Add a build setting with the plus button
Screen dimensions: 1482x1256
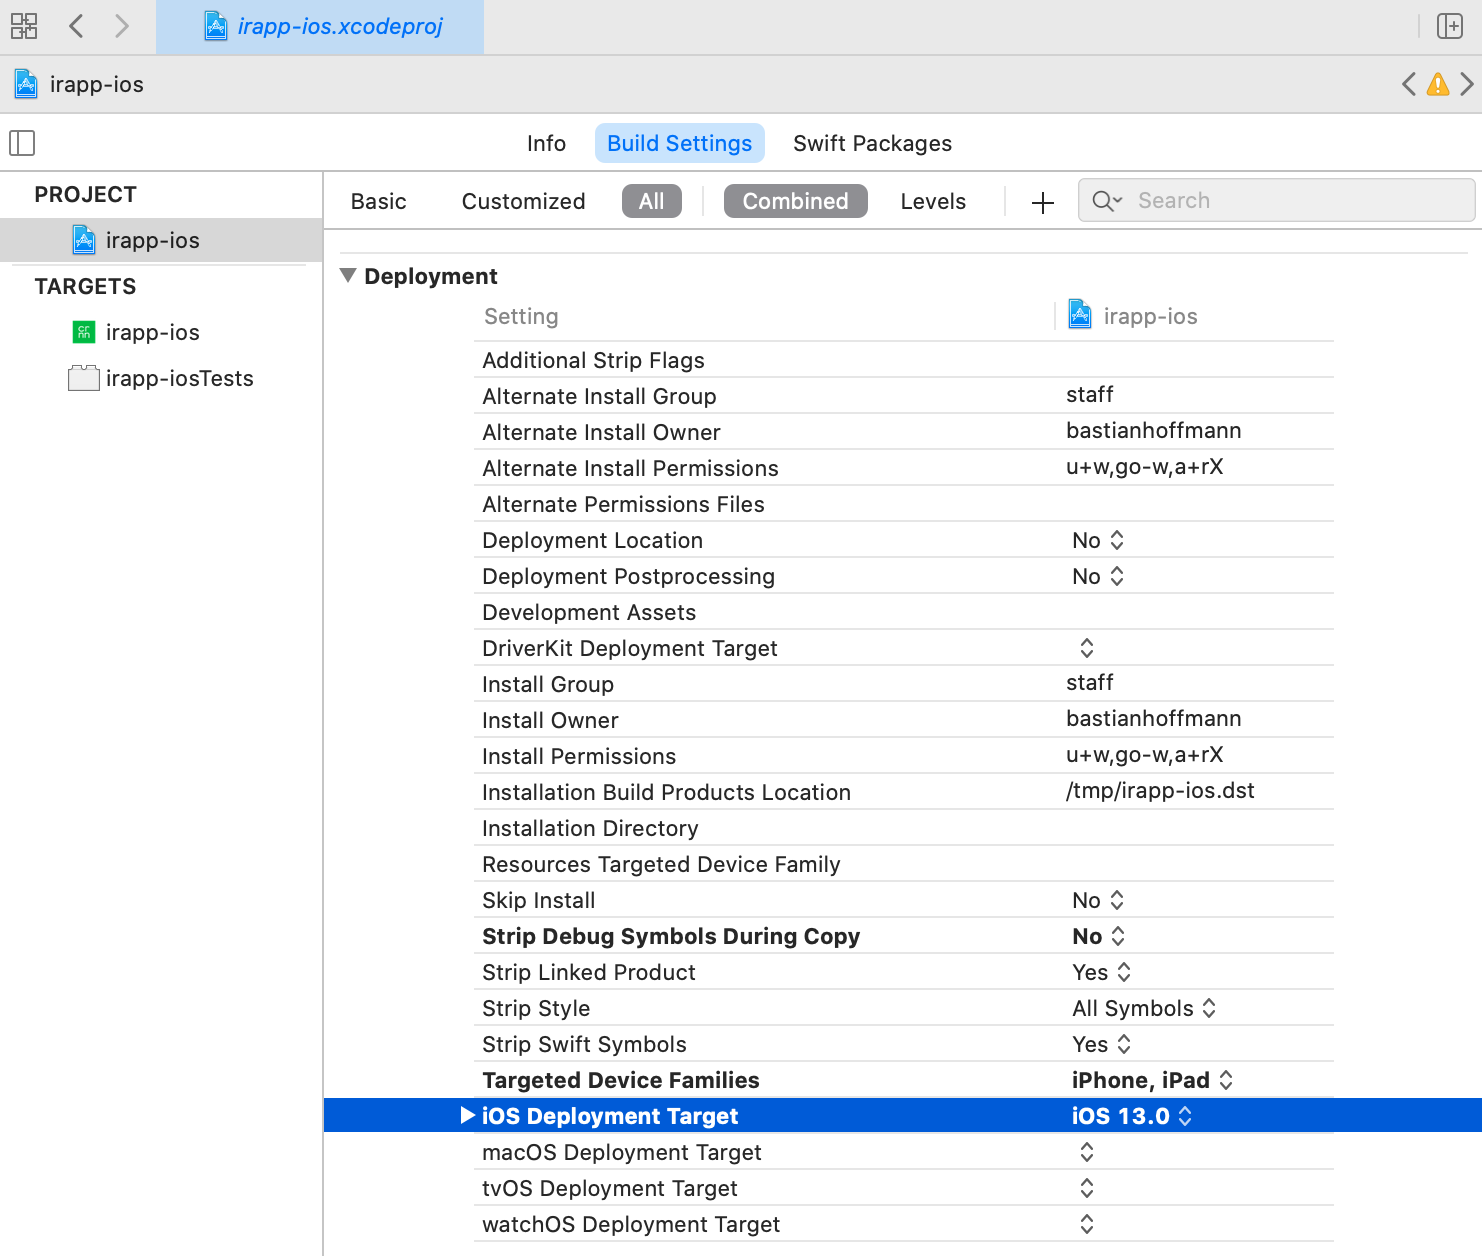click(x=1042, y=201)
